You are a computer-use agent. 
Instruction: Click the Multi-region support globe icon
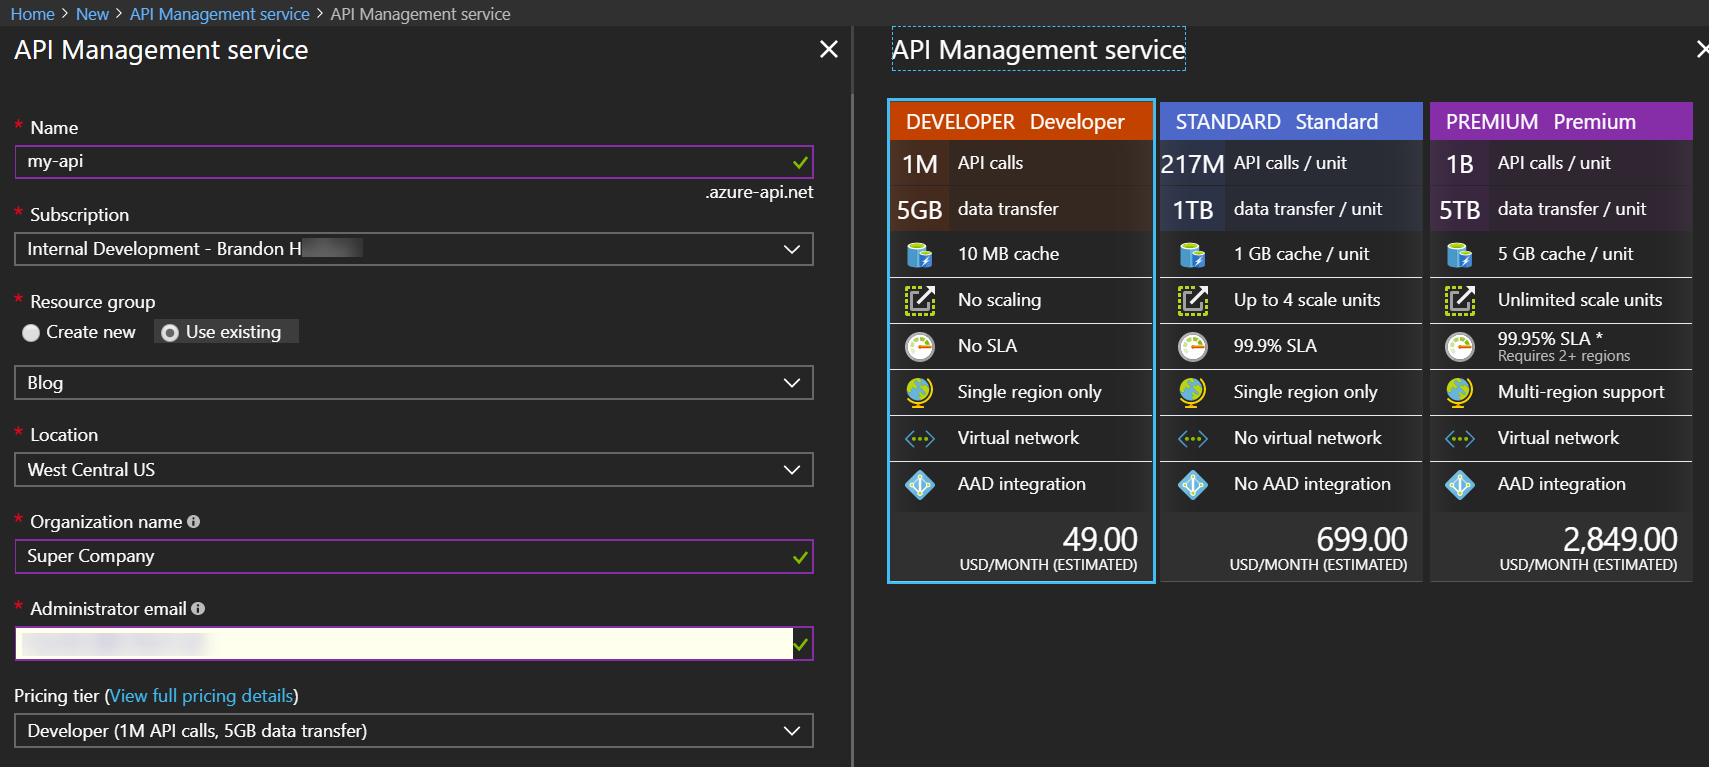(1459, 392)
